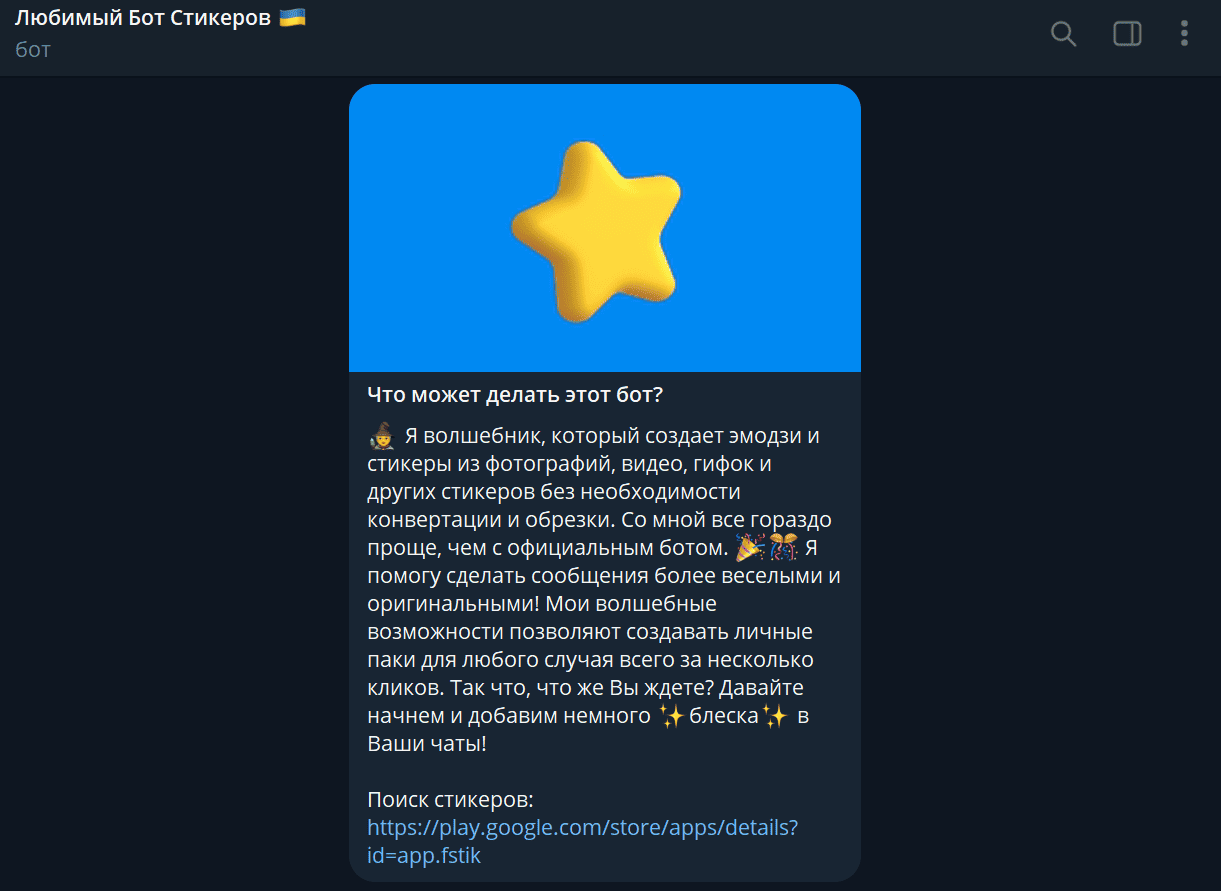The width and height of the screenshot is (1221, 891).
Task: Open the in-chat search
Action: click(1063, 33)
